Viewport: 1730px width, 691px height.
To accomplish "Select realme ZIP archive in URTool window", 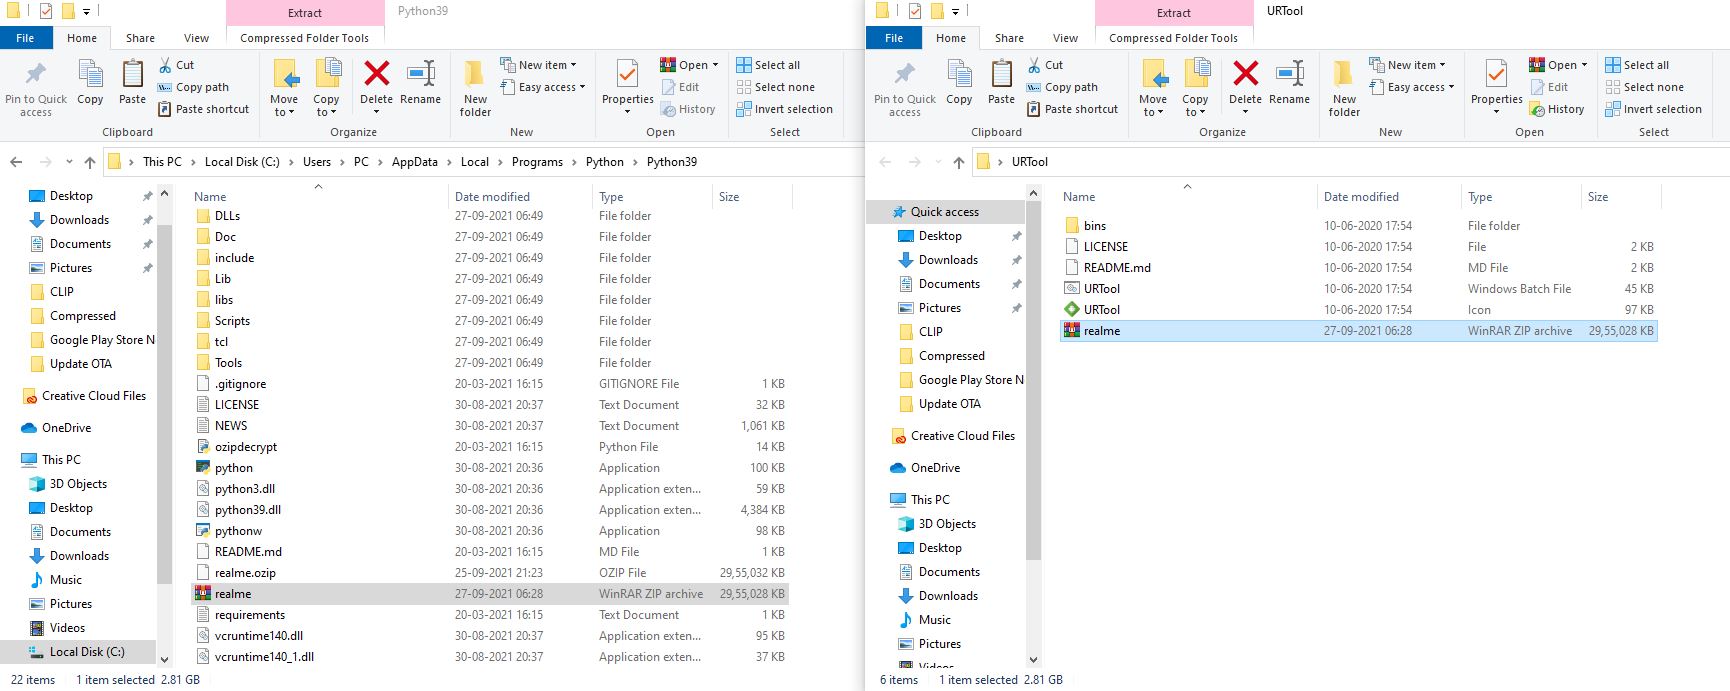I will [1359, 331].
